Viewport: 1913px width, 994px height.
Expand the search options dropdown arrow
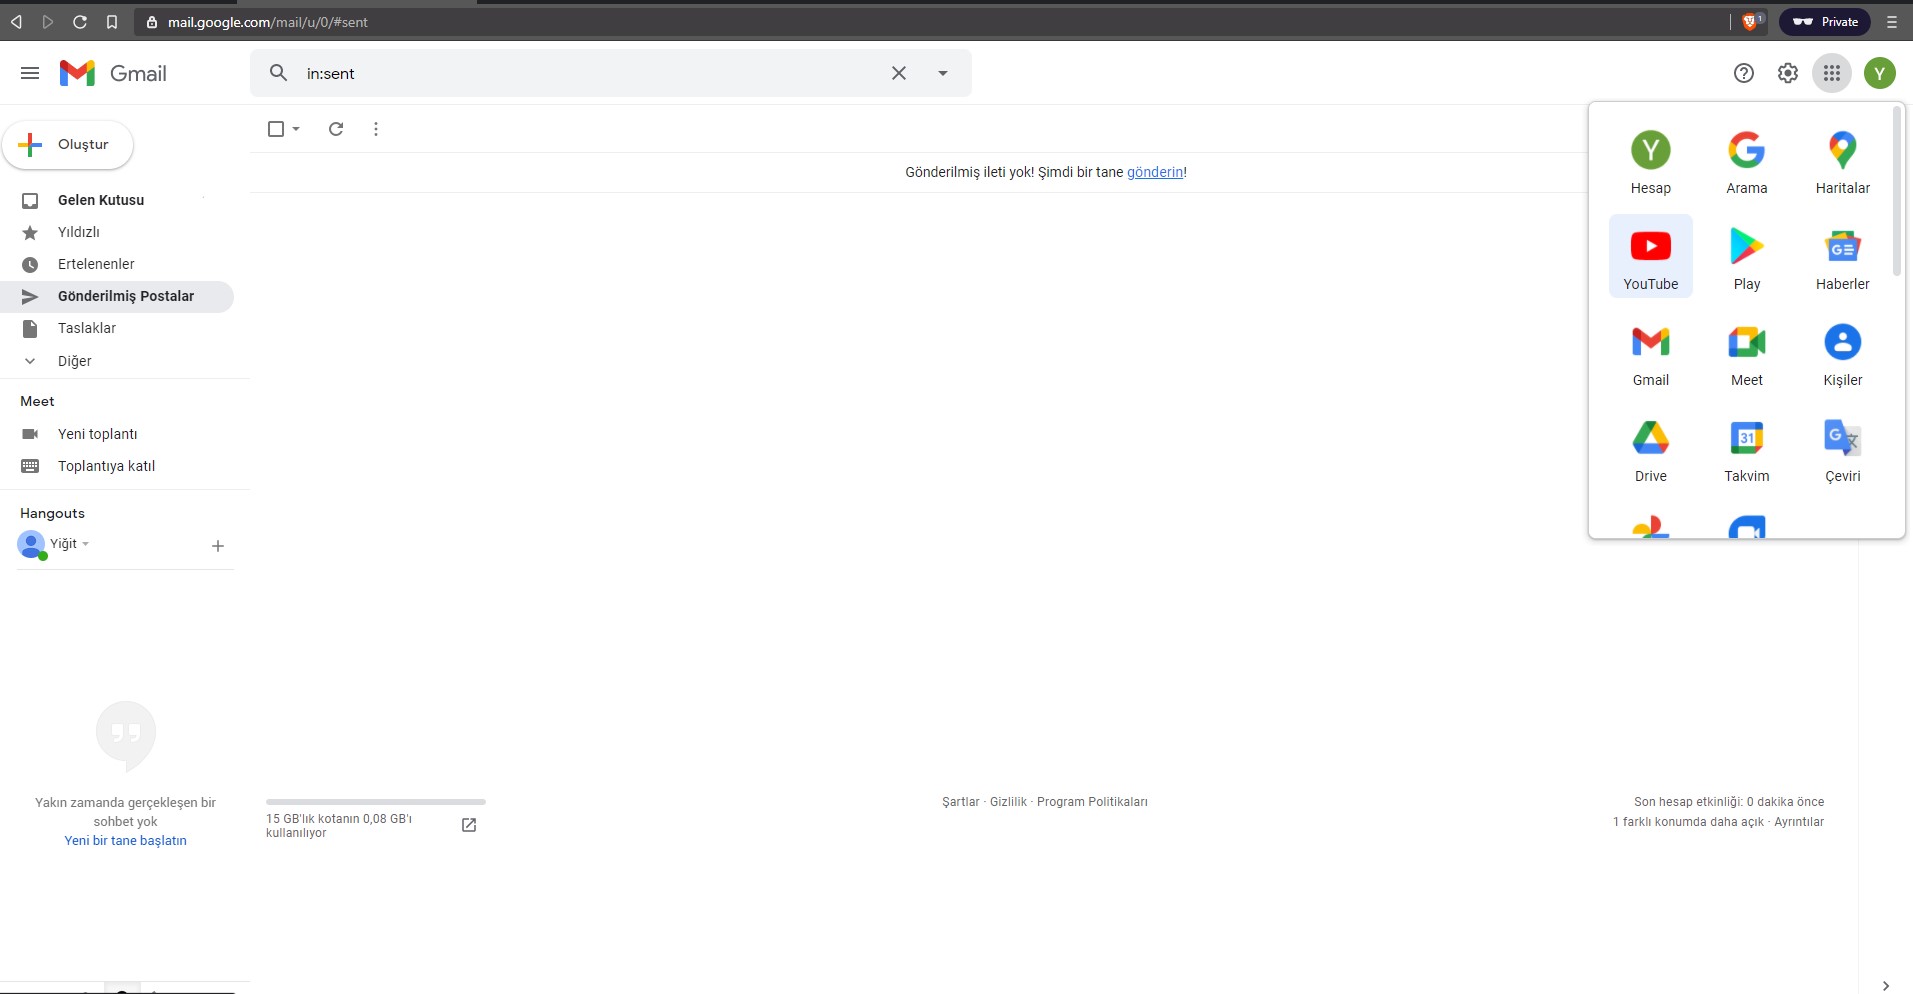click(942, 73)
